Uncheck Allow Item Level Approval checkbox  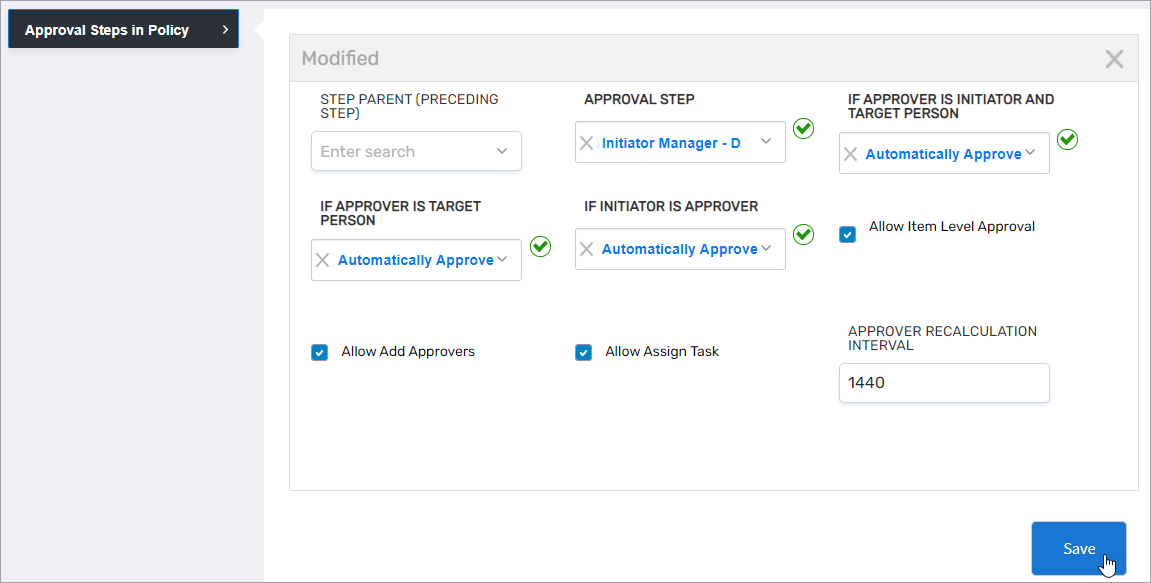[x=848, y=235]
